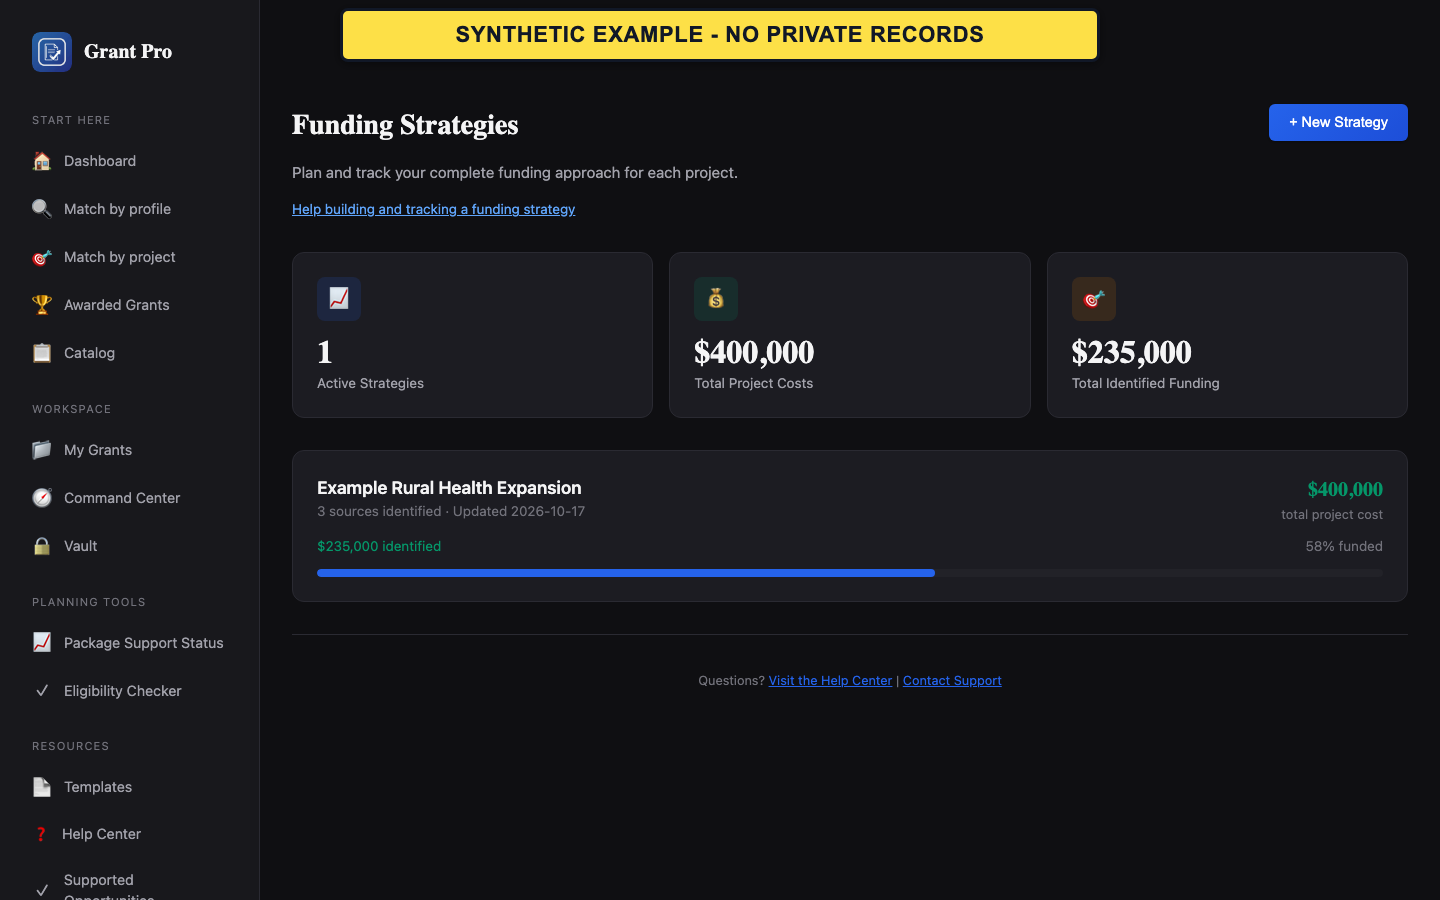
Task: Click the Contact Support link
Action: tap(952, 681)
